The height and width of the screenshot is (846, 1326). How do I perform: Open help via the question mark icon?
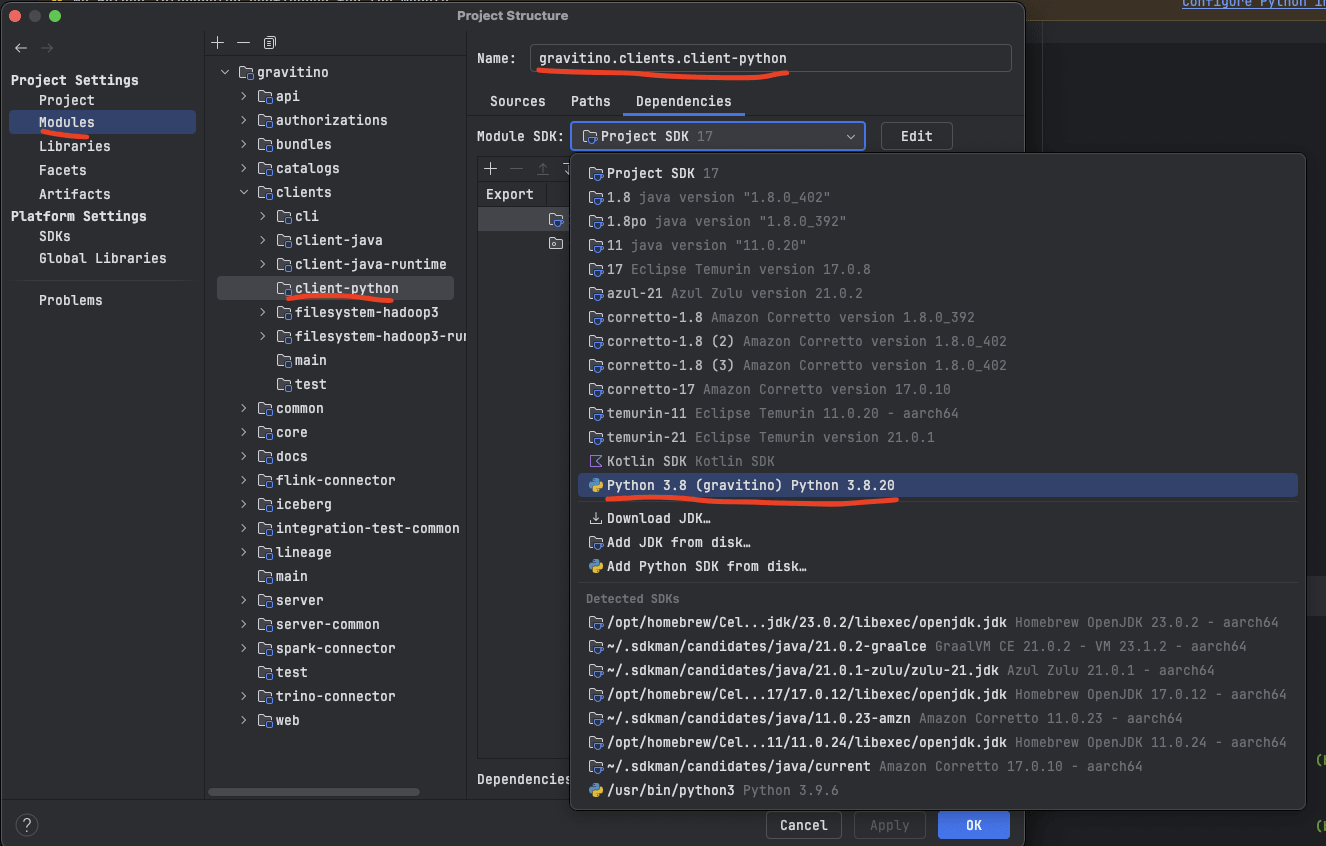tap(26, 825)
